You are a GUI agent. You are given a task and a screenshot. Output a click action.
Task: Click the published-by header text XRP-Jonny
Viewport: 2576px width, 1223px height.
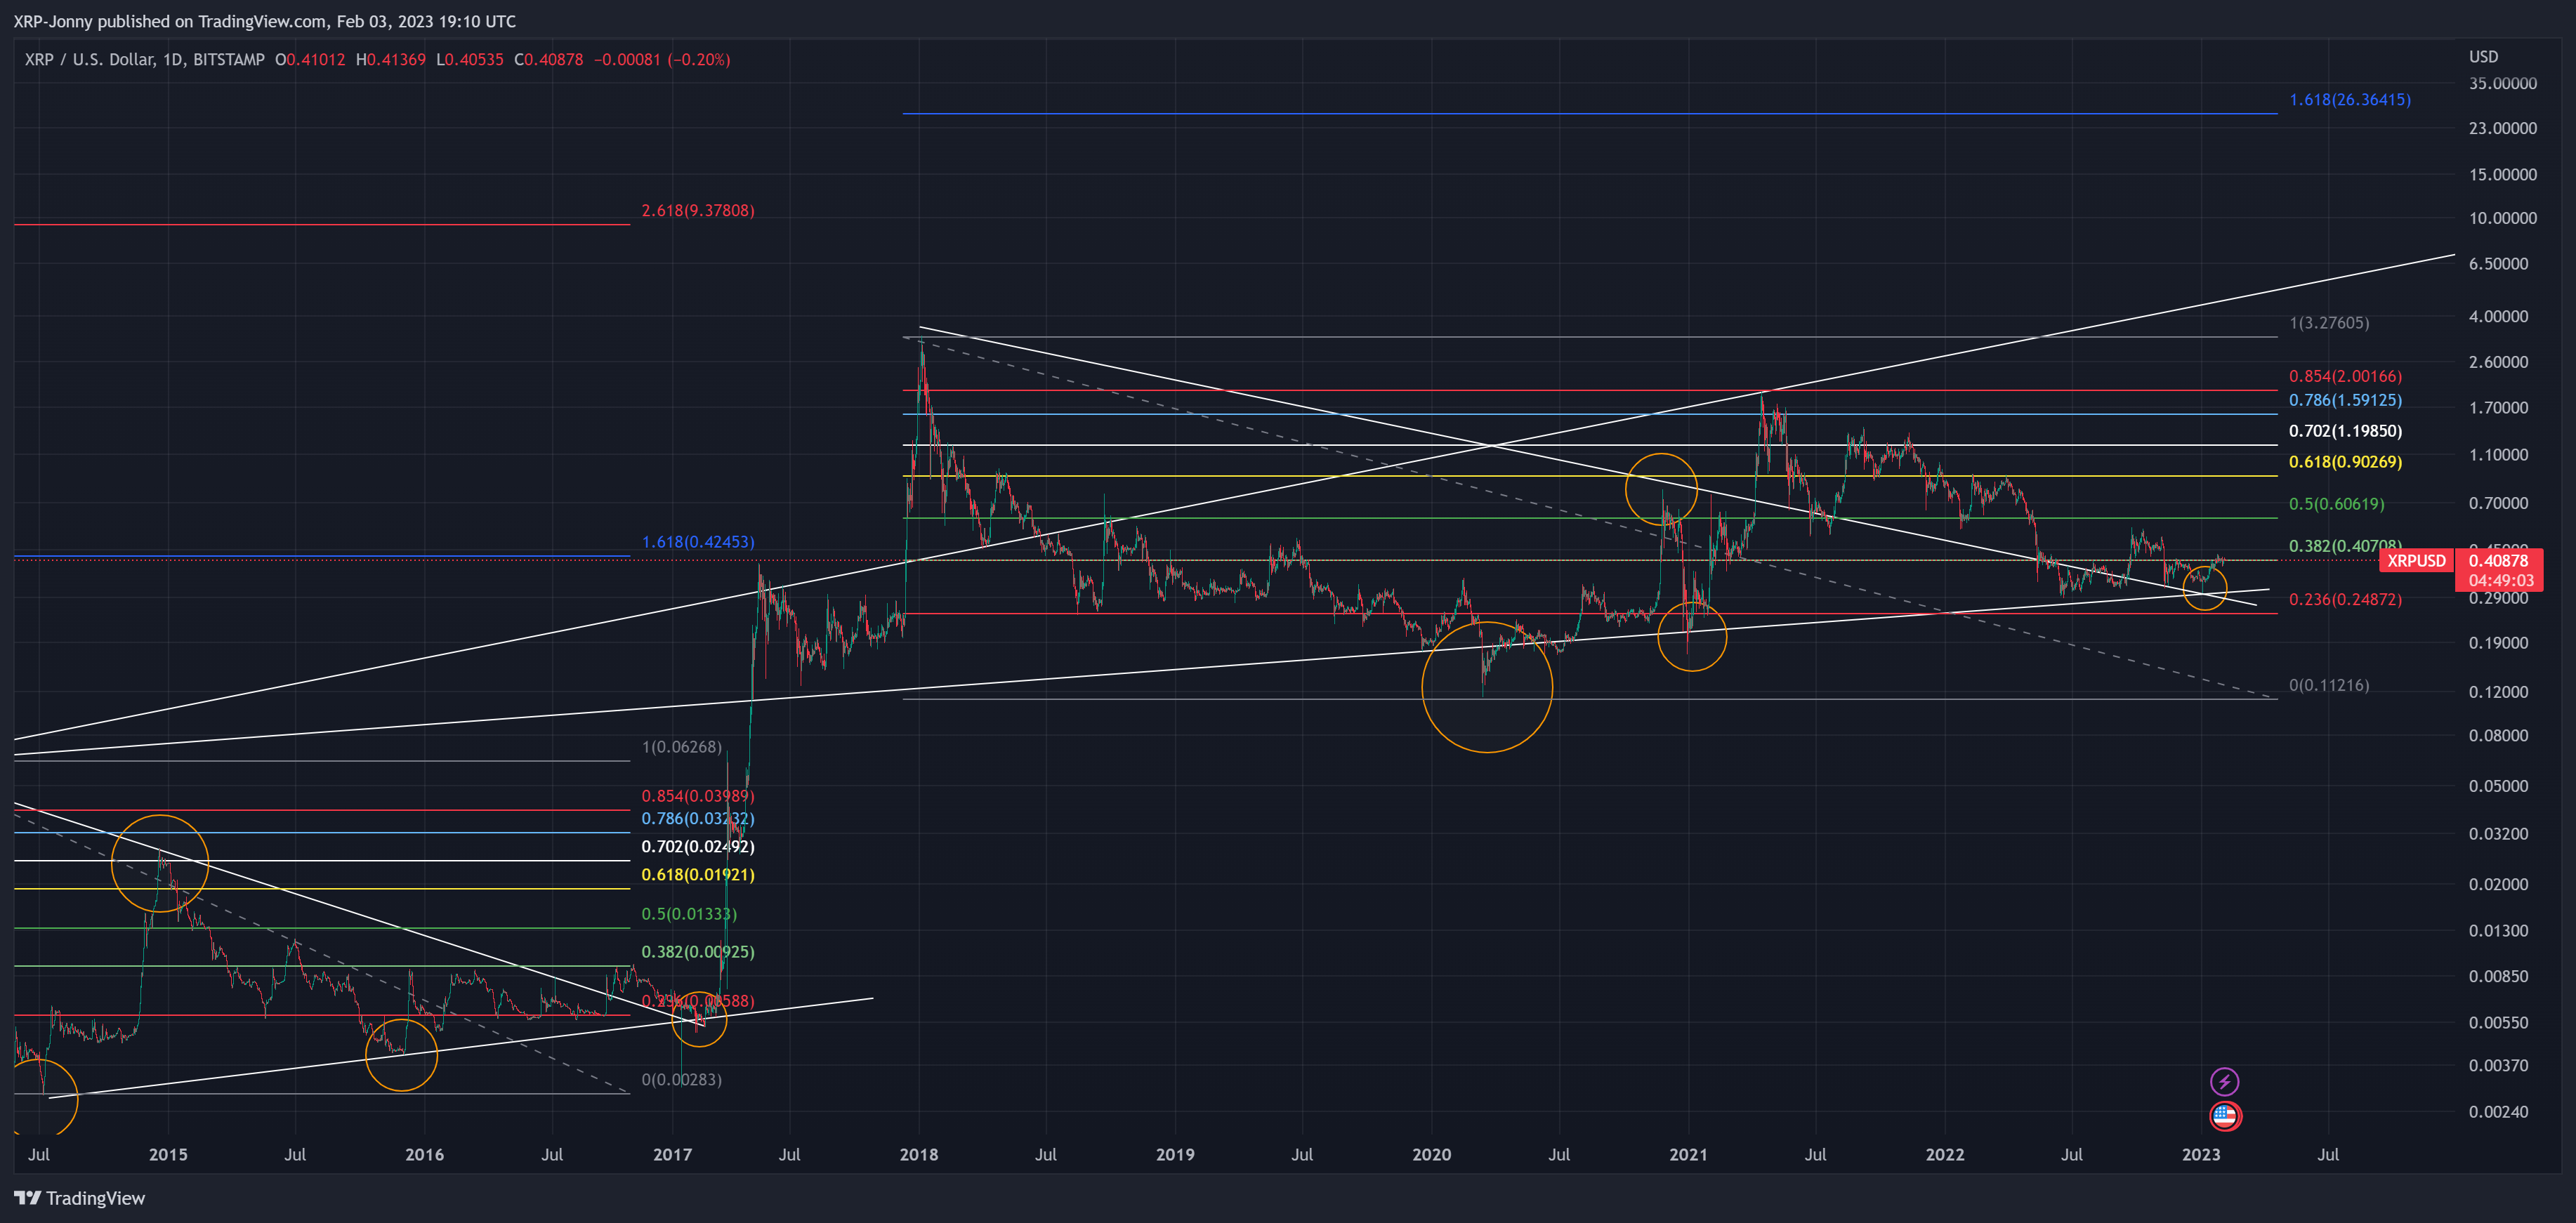[52, 21]
